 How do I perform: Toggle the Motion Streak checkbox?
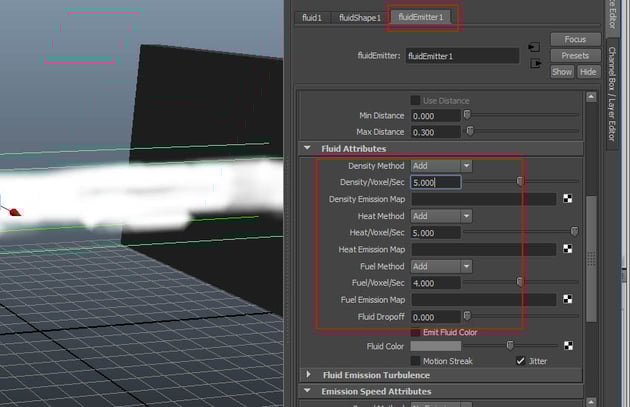point(415,361)
